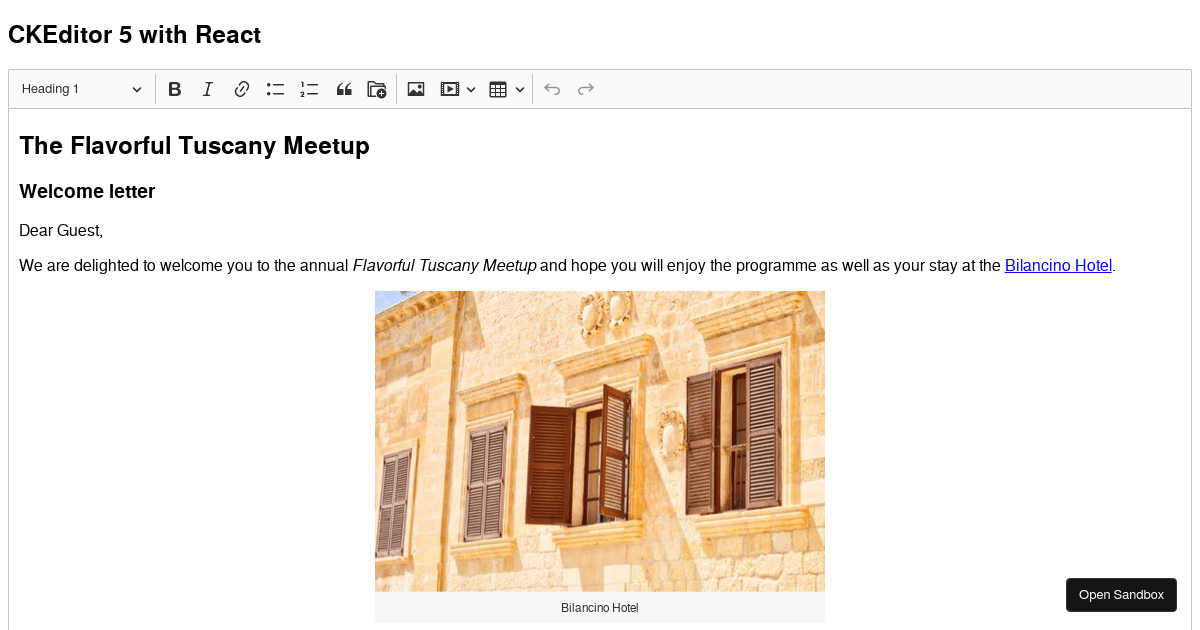Open the Heading 1 style dropdown

(82, 89)
